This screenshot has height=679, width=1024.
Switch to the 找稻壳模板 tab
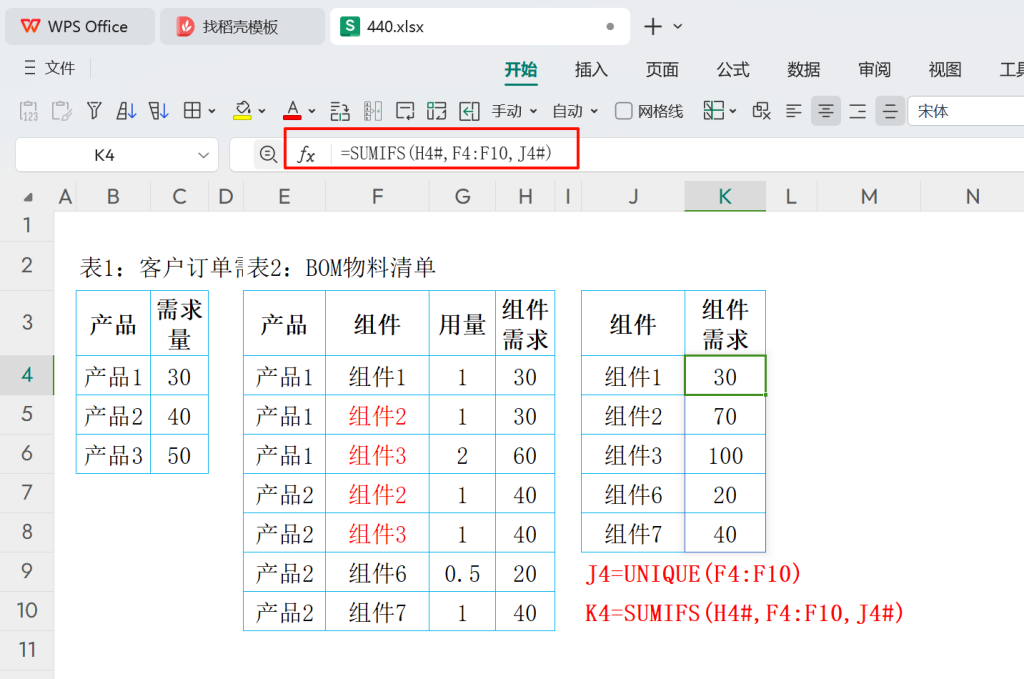point(242,27)
